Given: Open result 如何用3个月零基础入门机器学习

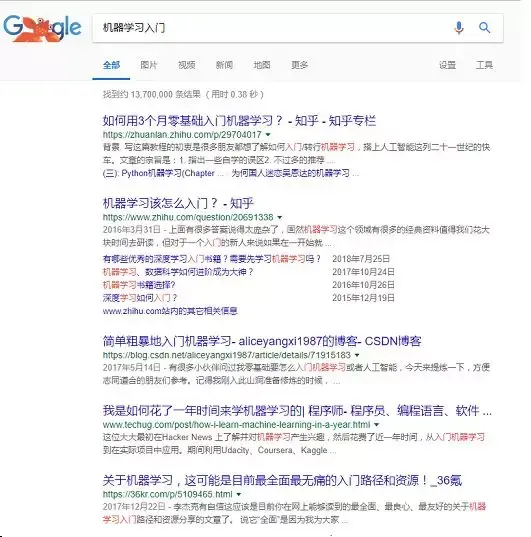Looking at the screenshot, I should 239,121.
